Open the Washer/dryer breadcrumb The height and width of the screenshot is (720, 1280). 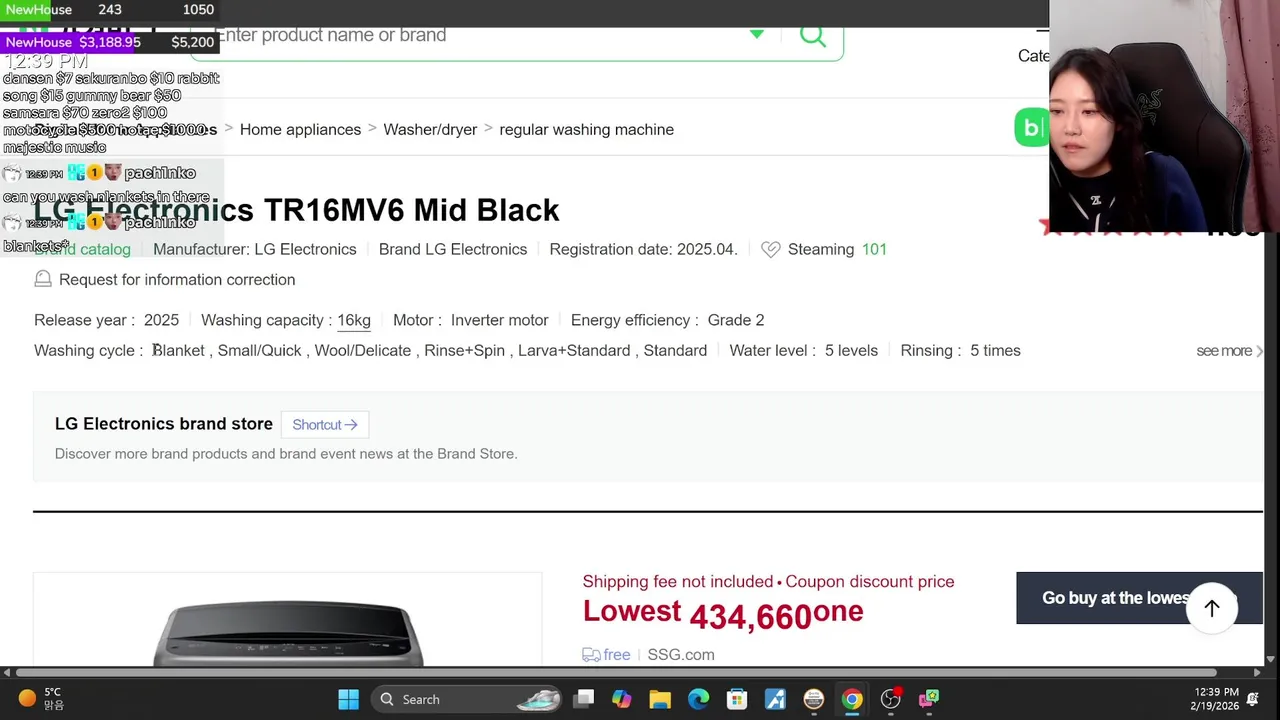point(430,129)
